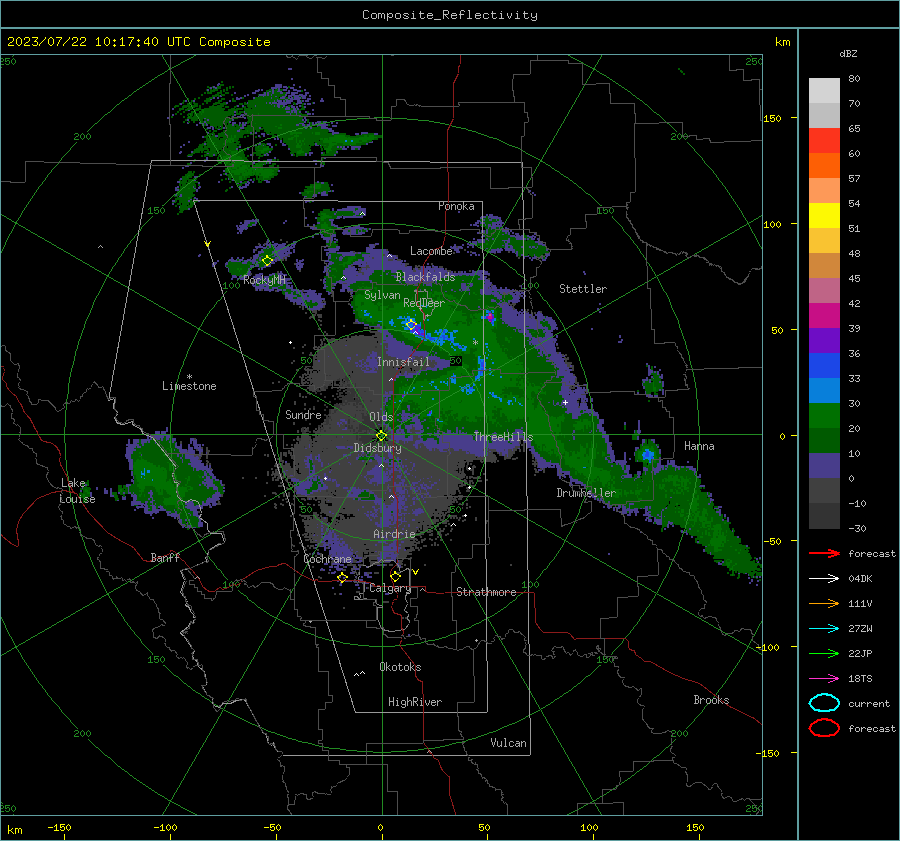The width and height of the screenshot is (900, 841).
Task: Click the Blackfalds city label
Action: click(425, 277)
